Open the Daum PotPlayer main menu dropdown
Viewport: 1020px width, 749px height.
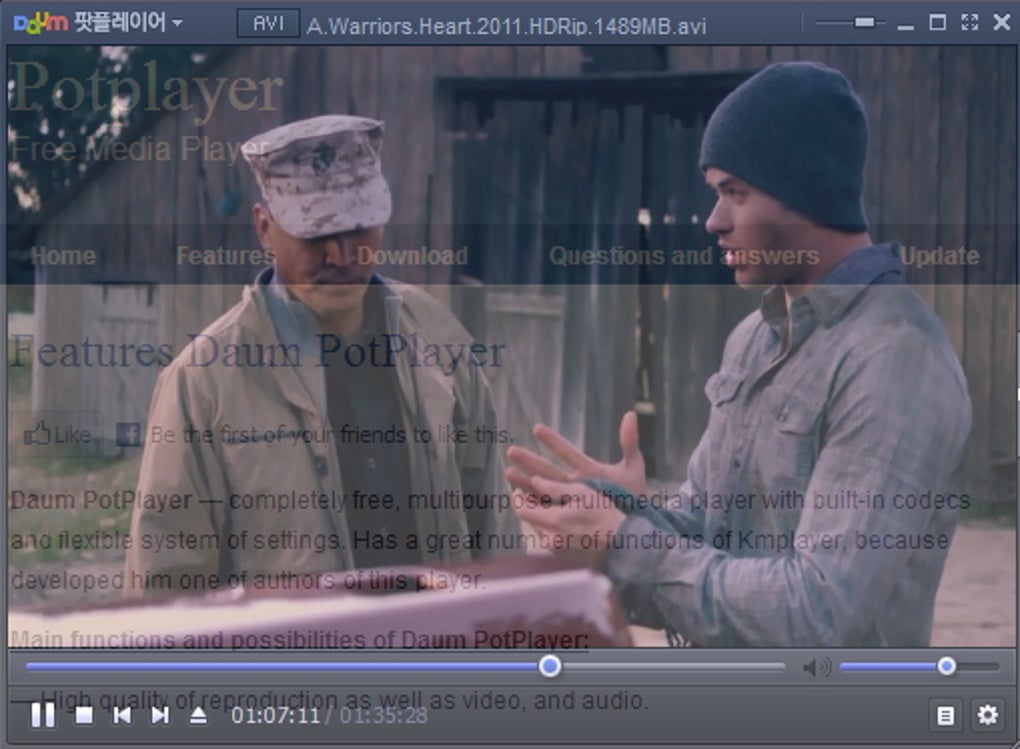click(x=98, y=23)
